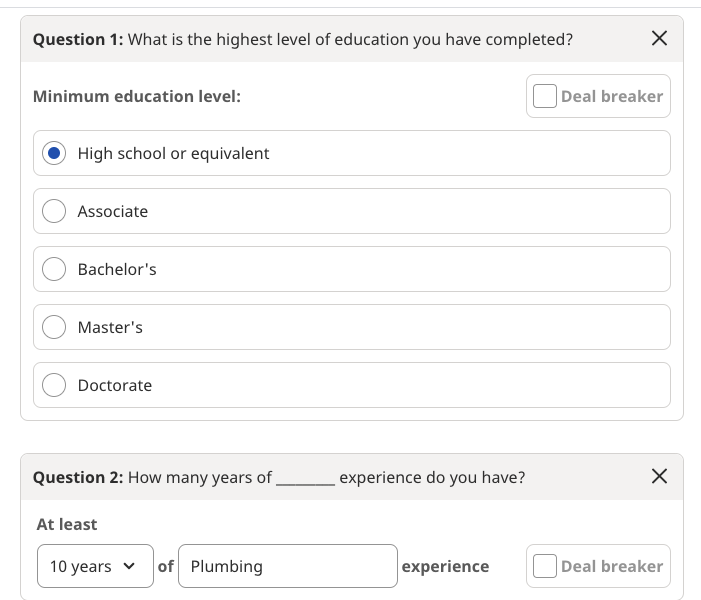Image resolution: width=701 pixels, height=600 pixels.
Task: Expand years list via the chevron arrow
Action: pyautogui.click(x=128, y=566)
